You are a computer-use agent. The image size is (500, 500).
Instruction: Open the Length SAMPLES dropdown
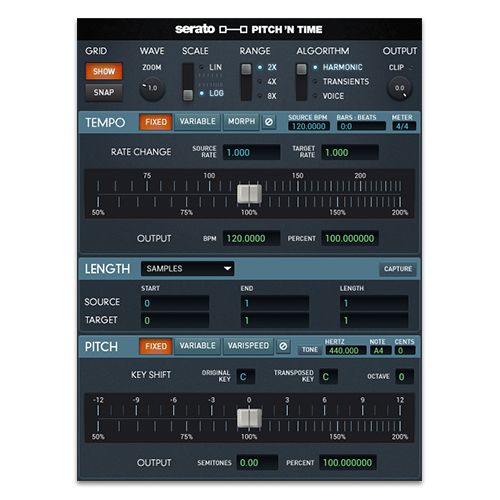tap(188, 269)
